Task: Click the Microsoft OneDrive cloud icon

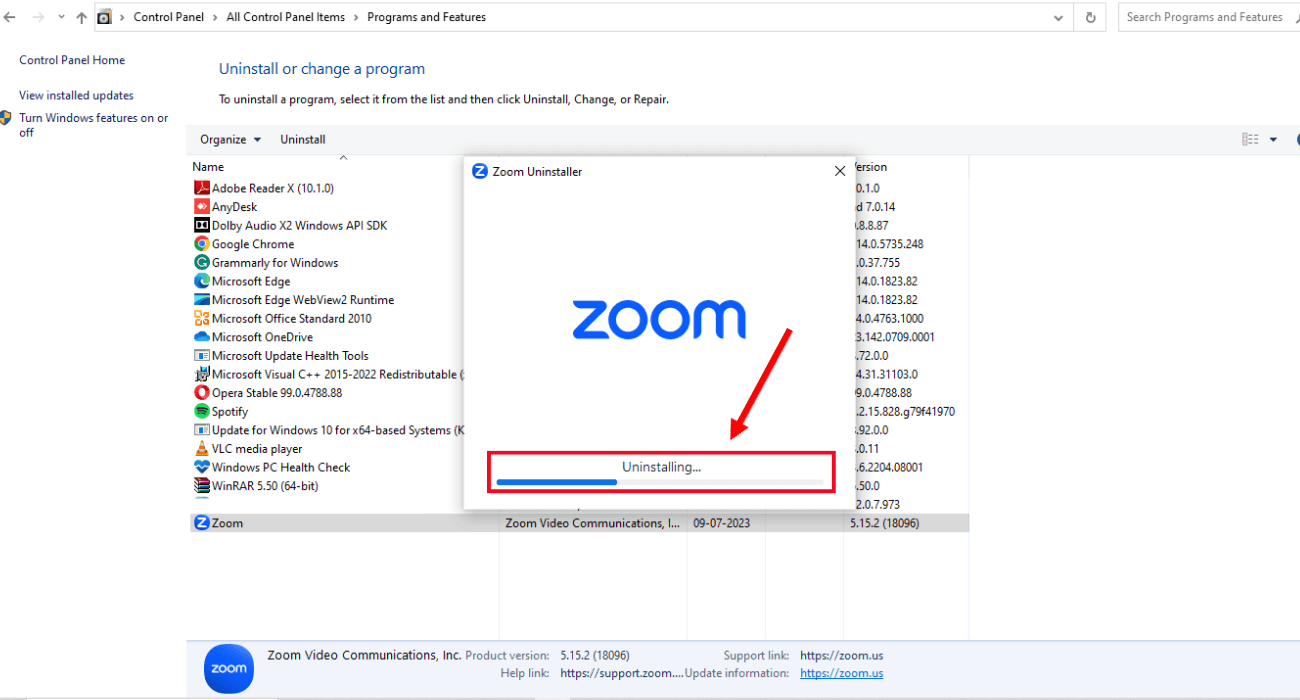Action: point(201,337)
